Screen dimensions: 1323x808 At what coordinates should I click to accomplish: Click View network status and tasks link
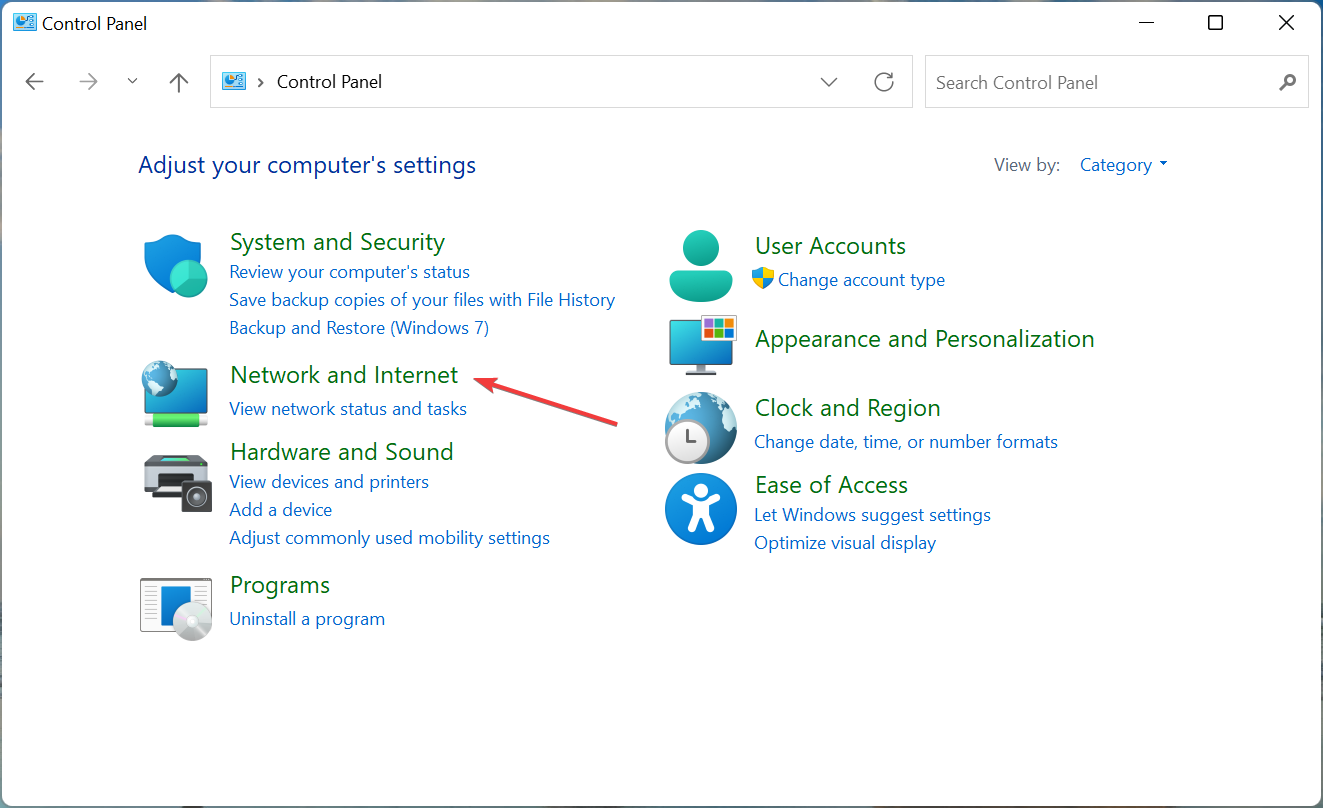pyautogui.click(x=348, y=408)
